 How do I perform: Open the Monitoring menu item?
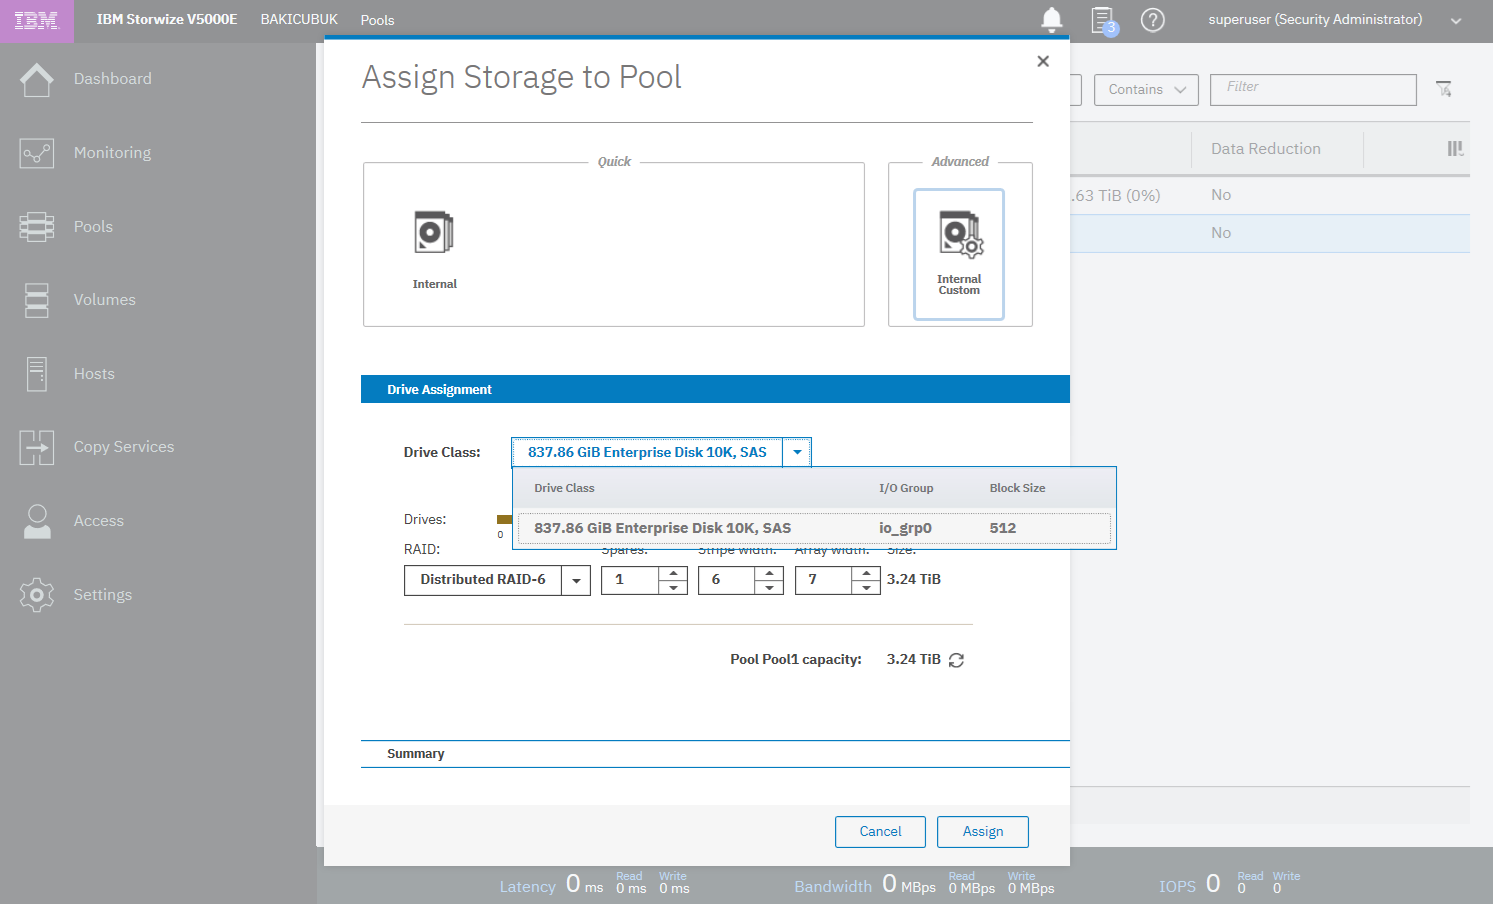[112, 153]
